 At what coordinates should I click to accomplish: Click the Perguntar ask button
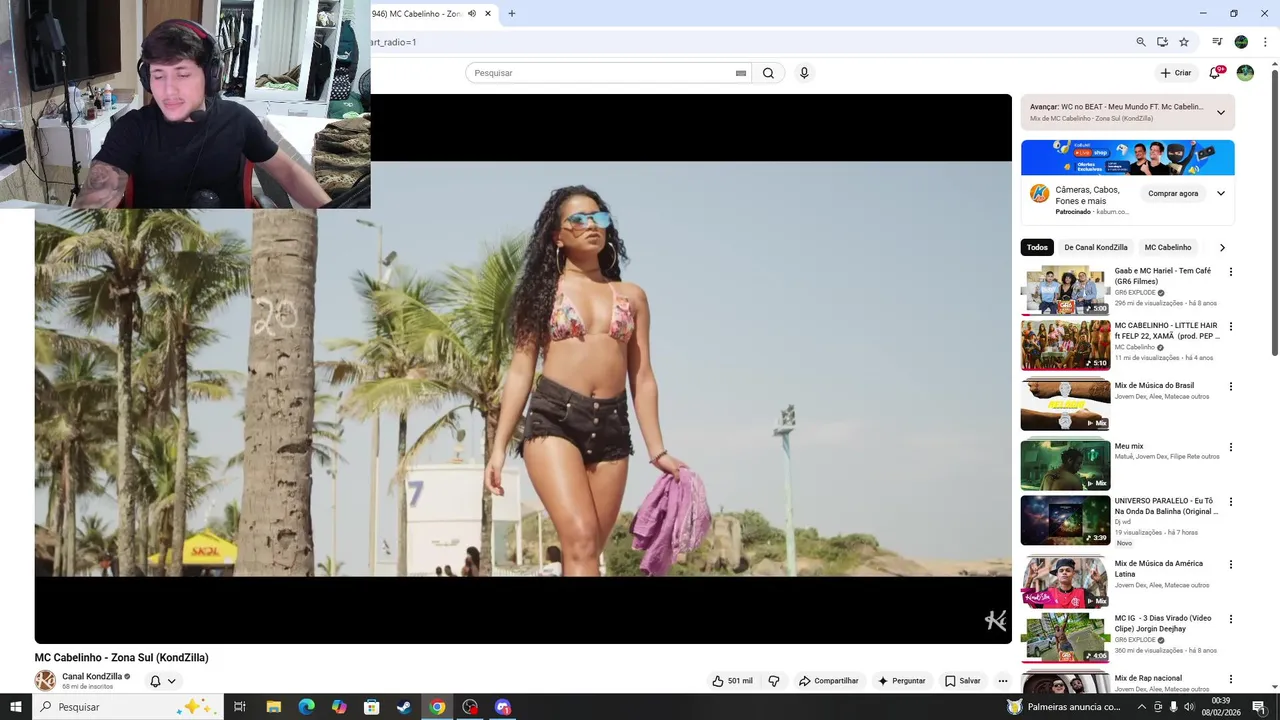(x=902, y=681)
